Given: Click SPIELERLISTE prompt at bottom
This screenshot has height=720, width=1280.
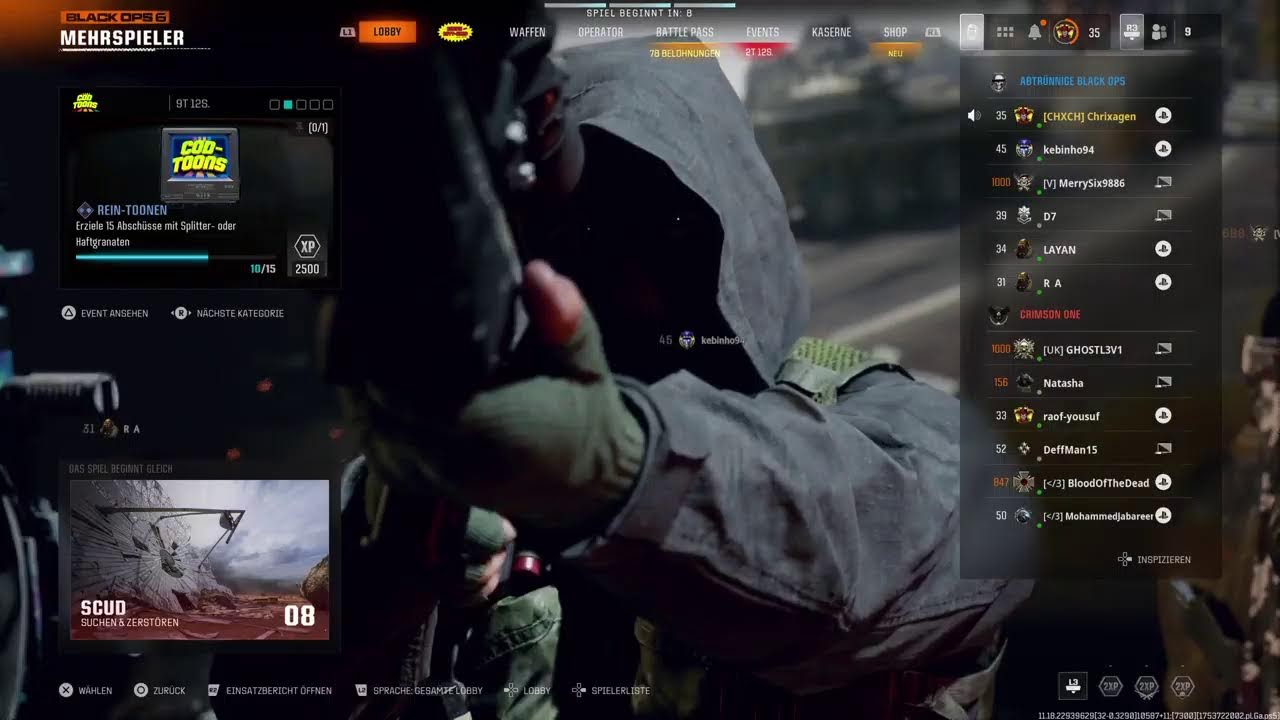Looking at the screenshot, I should [611, 690].
